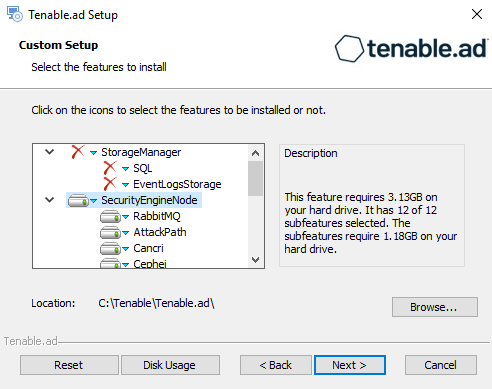Open the install-state dropdown arrow for EventLogsStorage
492x389 pixels.
click(126, 185)
